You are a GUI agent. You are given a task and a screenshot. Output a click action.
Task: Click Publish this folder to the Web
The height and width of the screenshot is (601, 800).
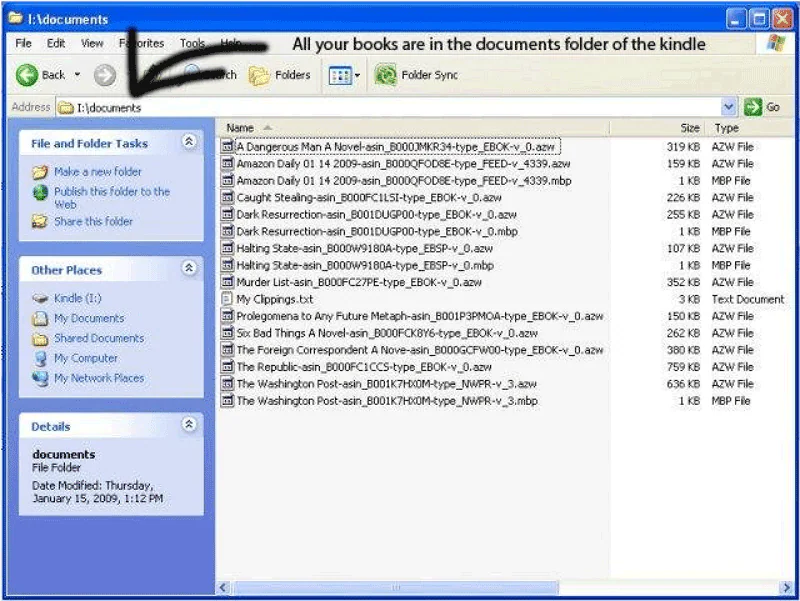click(x=112, y=198)
